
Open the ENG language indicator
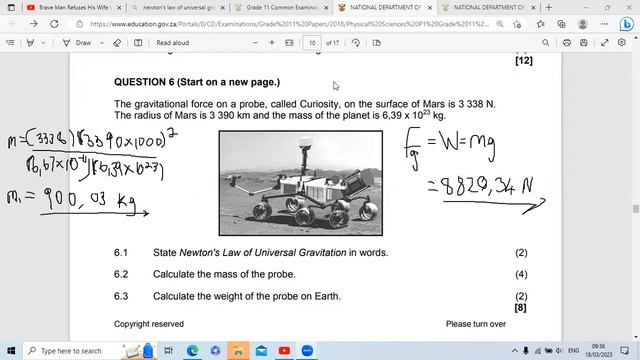point(573,351)
